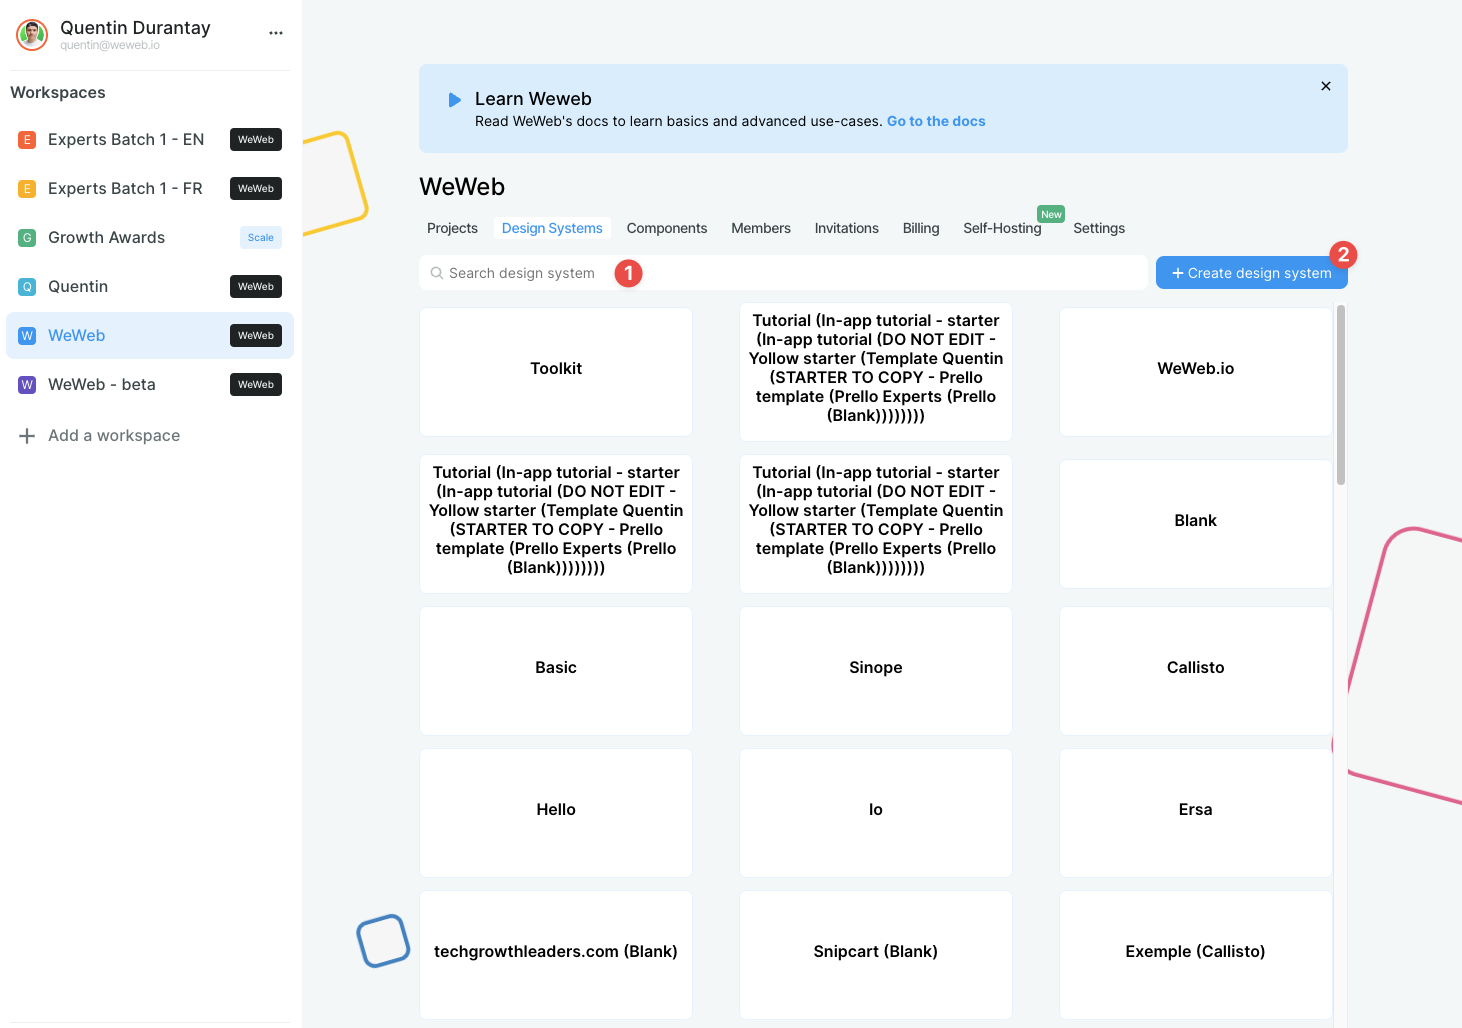Click the blue W icon for WeWeb workspace
1462x1028 pixels.
(27, 336)
